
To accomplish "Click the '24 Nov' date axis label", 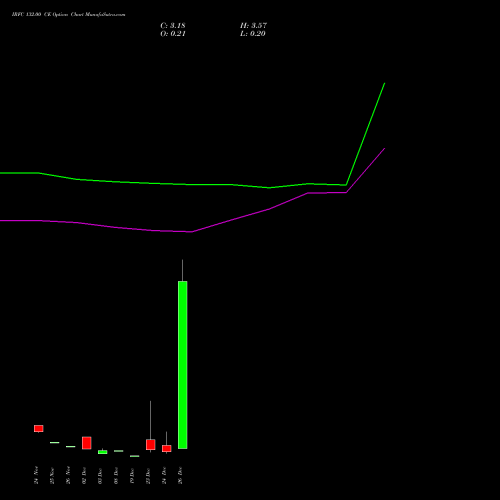I will 36,475.
